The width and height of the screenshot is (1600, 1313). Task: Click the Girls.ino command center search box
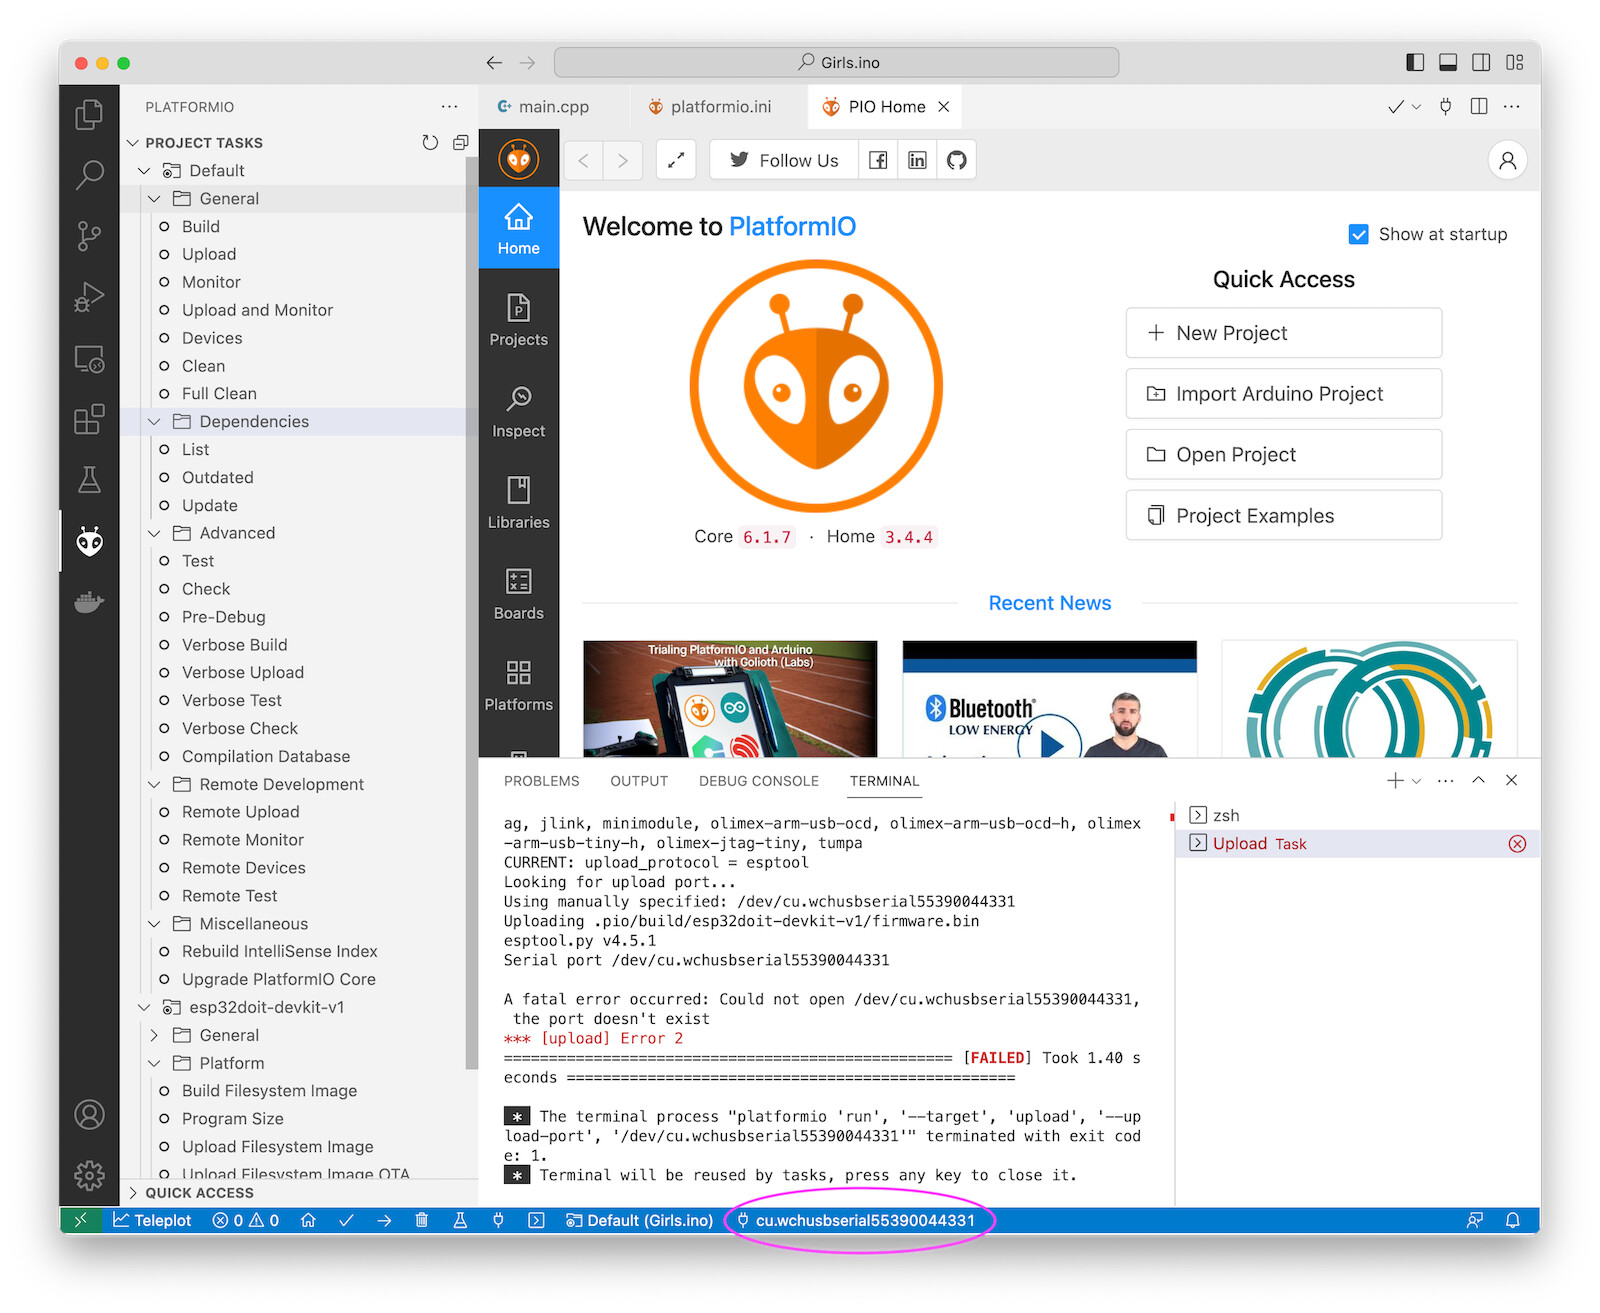(836, 62)
